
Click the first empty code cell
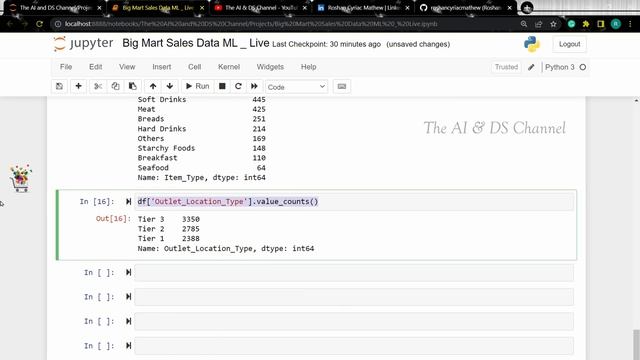(354, 273)
